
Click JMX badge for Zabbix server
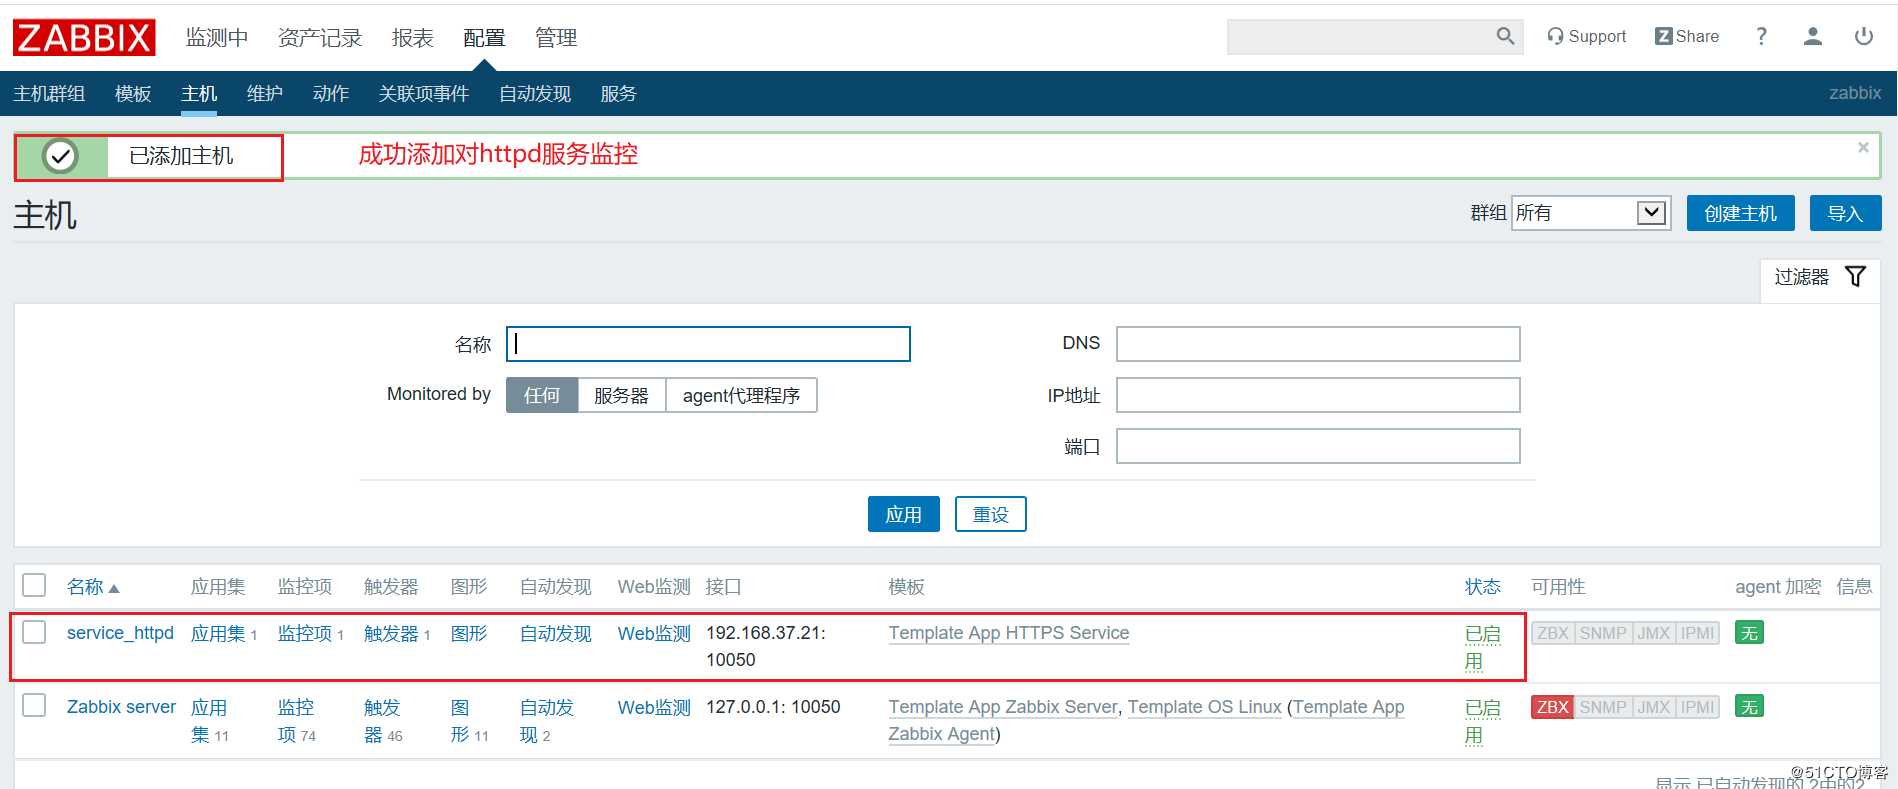tap(1654, 707)
